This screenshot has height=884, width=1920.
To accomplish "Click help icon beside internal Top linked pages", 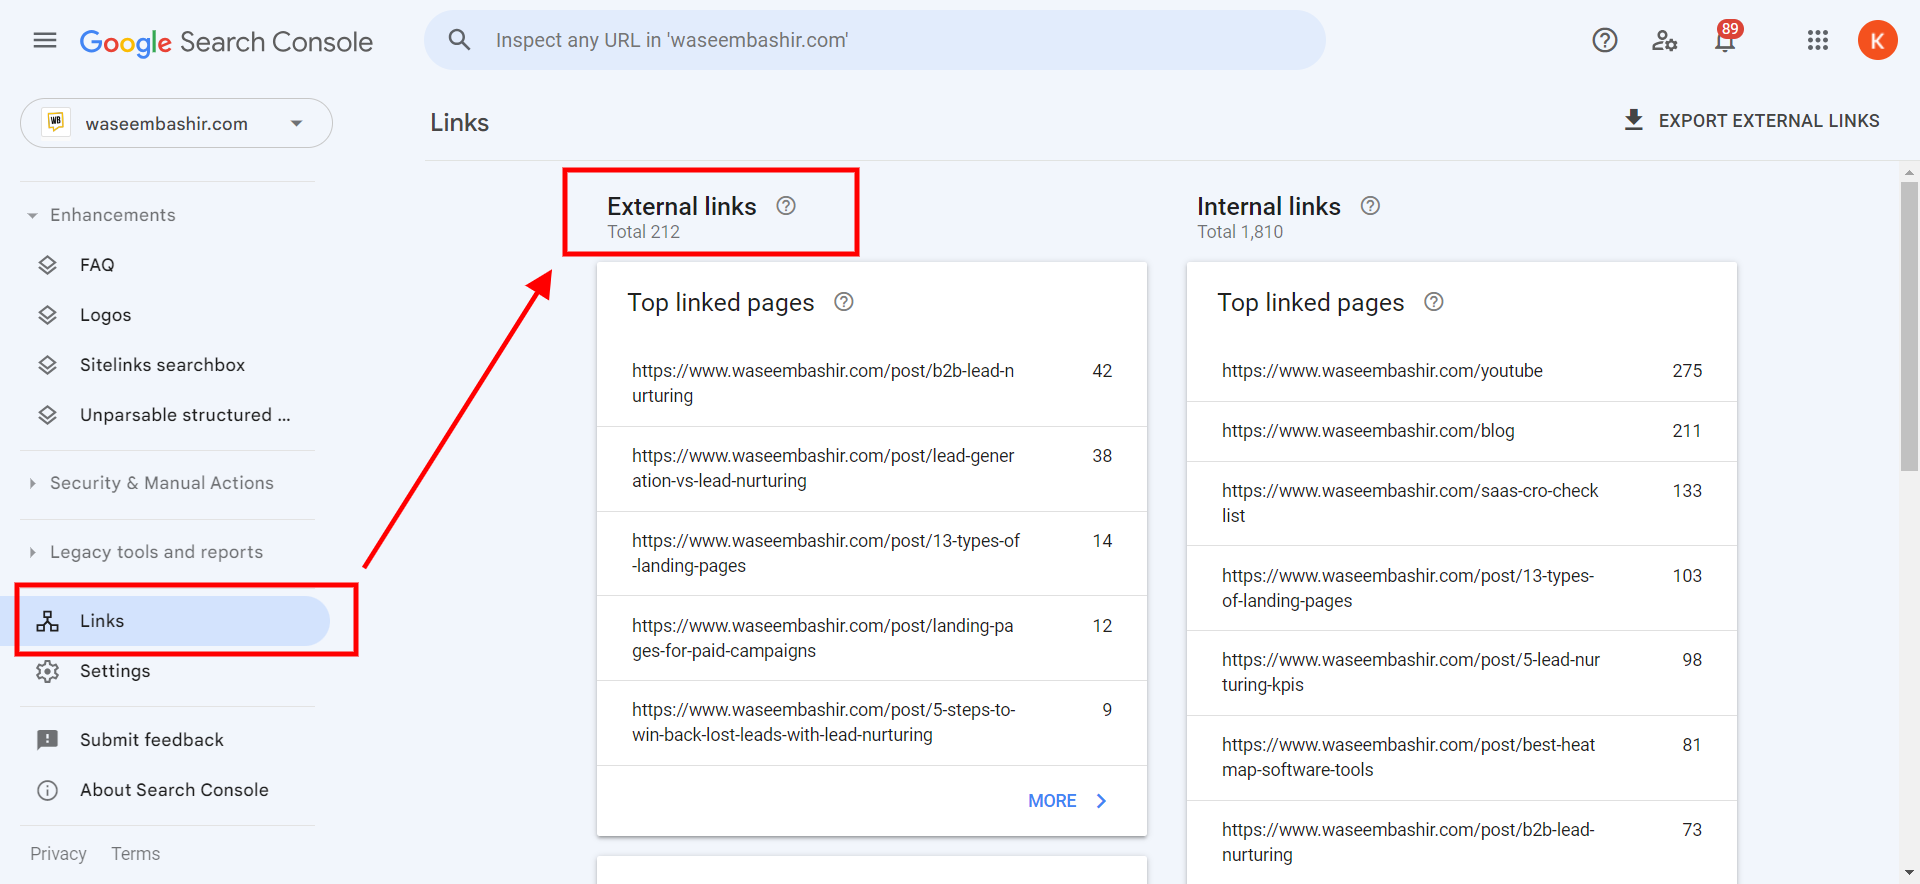I will click(1434, 302).
